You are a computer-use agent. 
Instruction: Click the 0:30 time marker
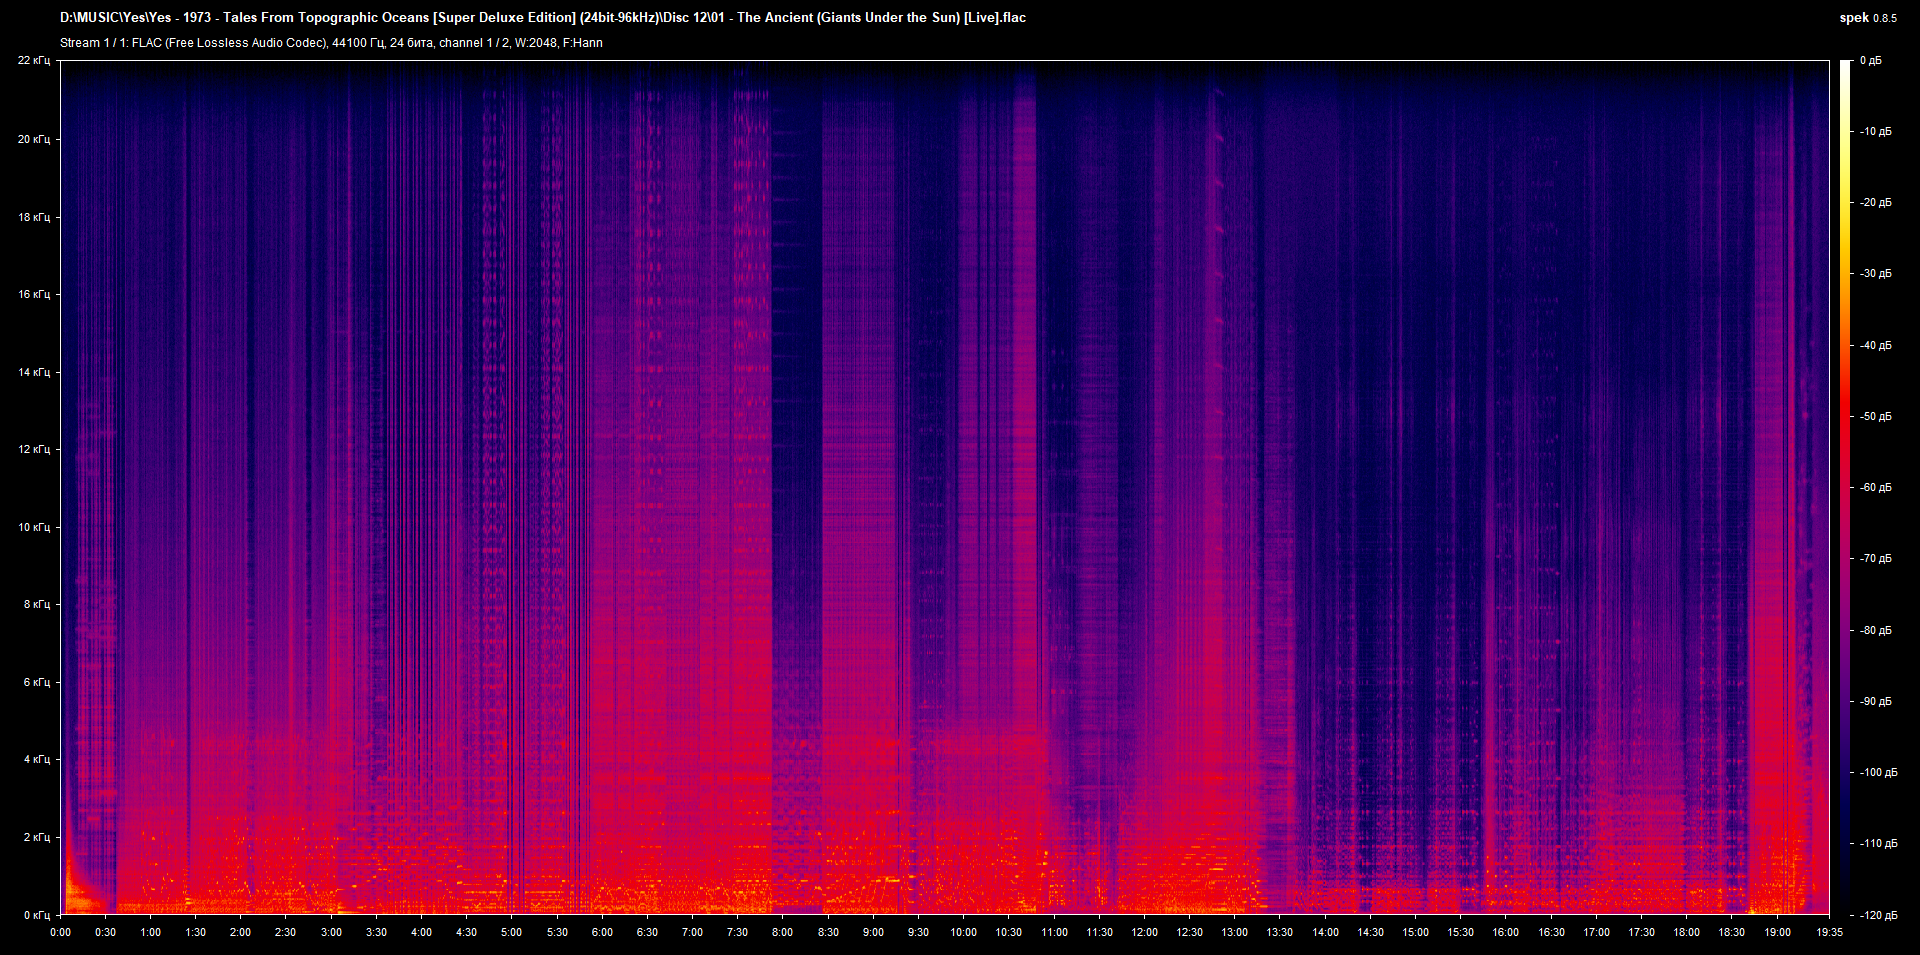coord(105,932)
